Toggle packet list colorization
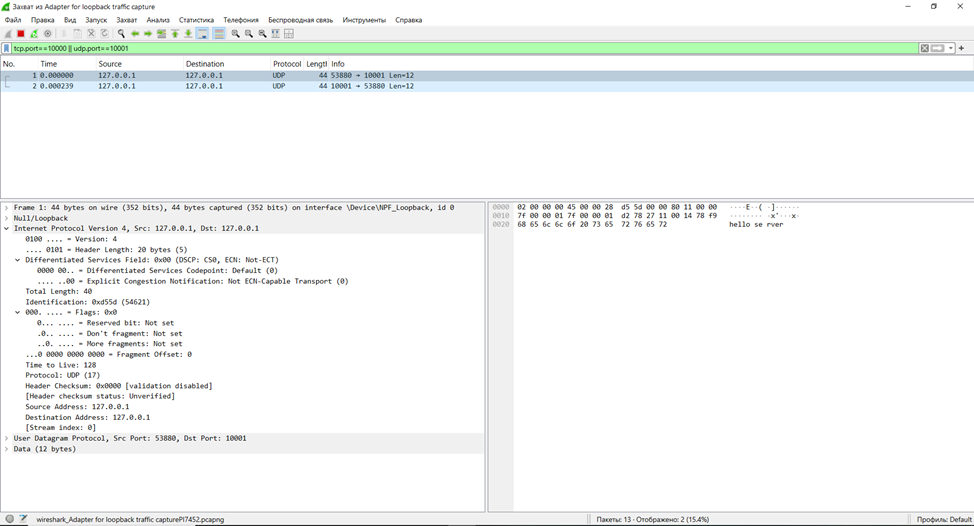 [x=219, y=34]
